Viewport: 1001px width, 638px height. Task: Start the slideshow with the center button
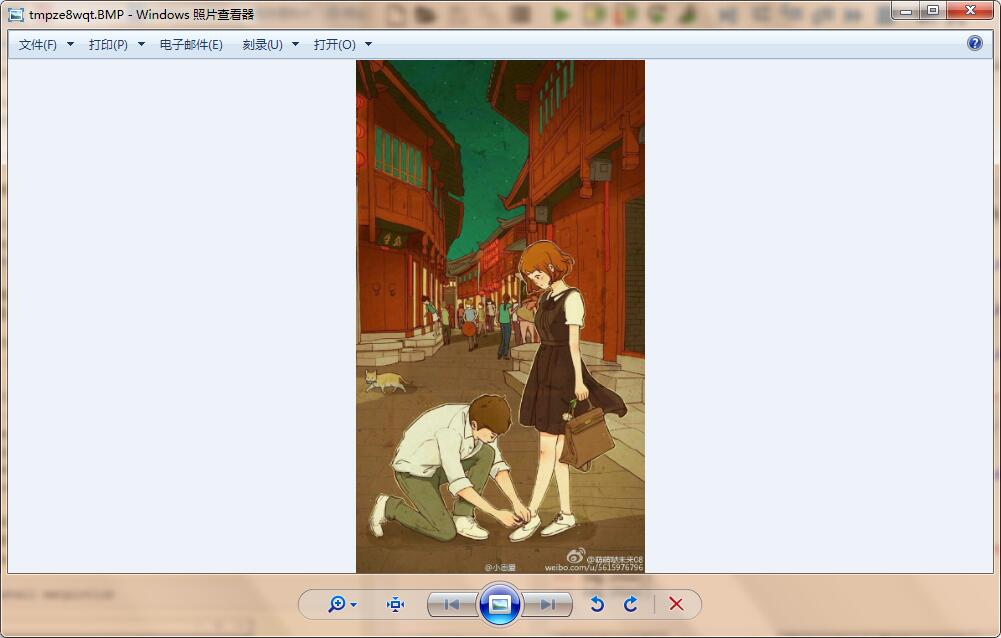tap(499, 604)
